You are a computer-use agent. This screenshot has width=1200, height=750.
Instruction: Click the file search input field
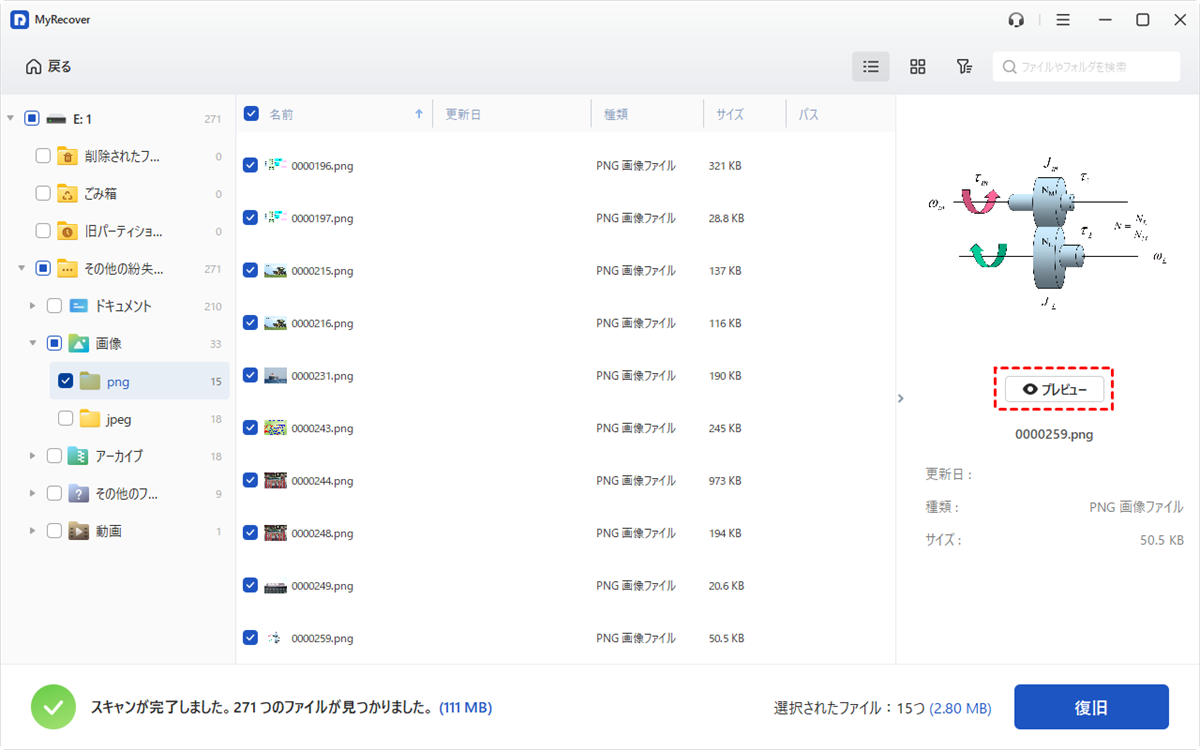(1090, 67)
